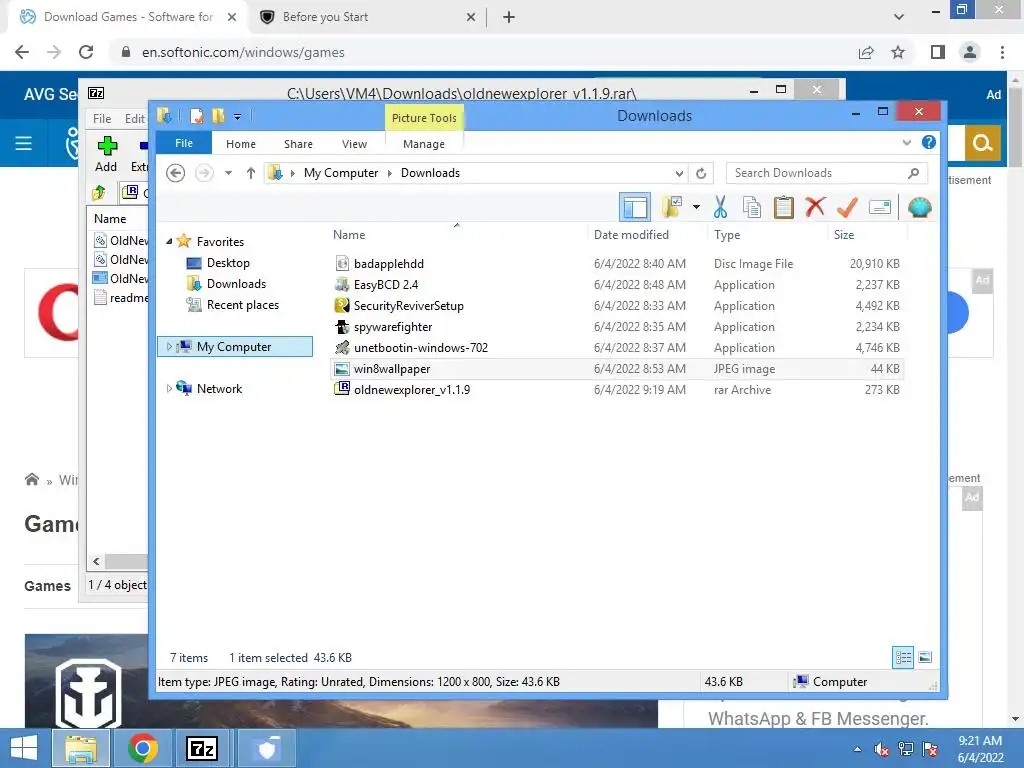1024x768 pixels.
Task: Collapse the Favorites tree node
Action: point(169,242)
